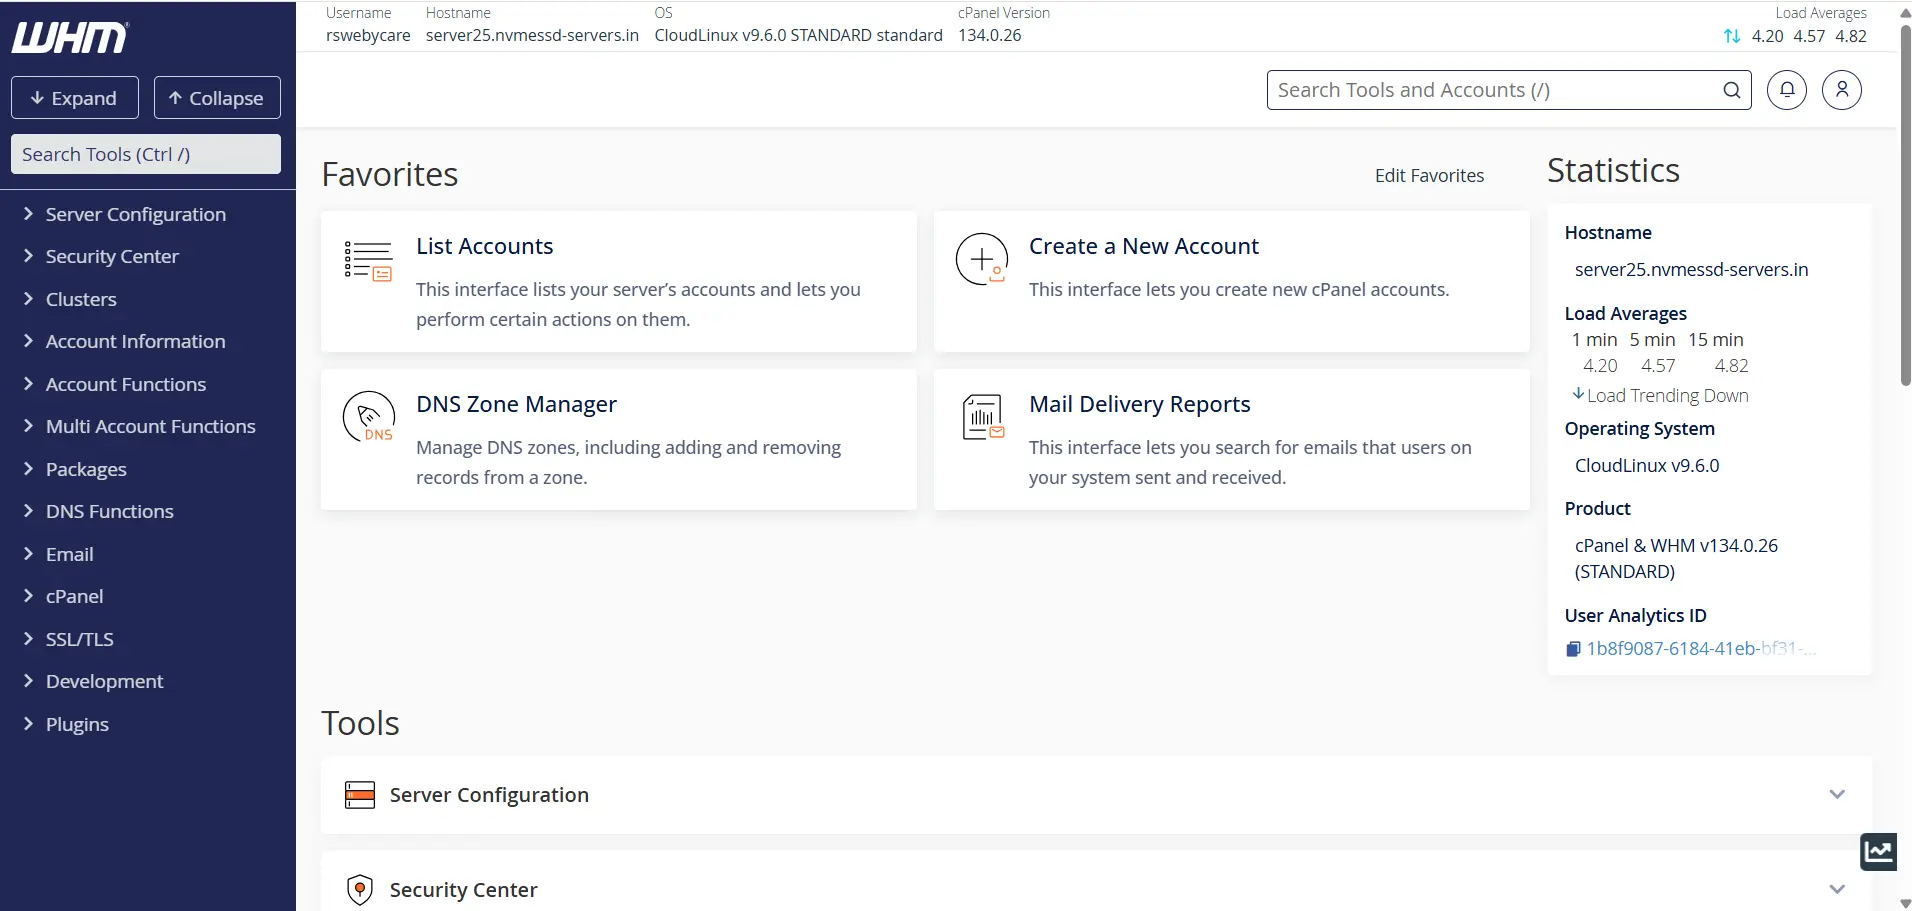Viewport: 1912px width, 911px height.
Task: Click cPanel version 134.0.26 in header
Action: [989, 36]
